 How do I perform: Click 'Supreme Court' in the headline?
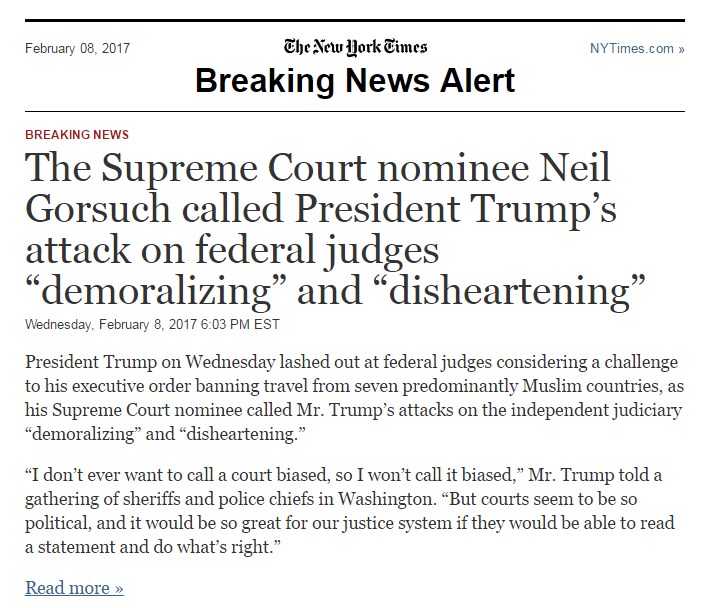coord(233,168)
